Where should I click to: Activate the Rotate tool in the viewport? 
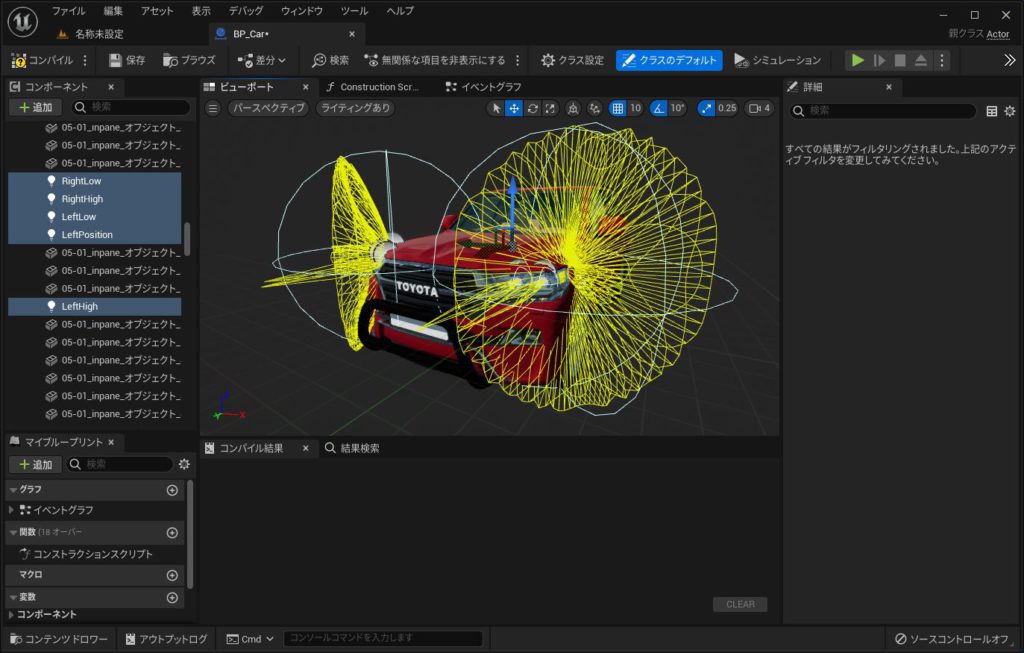point(533,108)
